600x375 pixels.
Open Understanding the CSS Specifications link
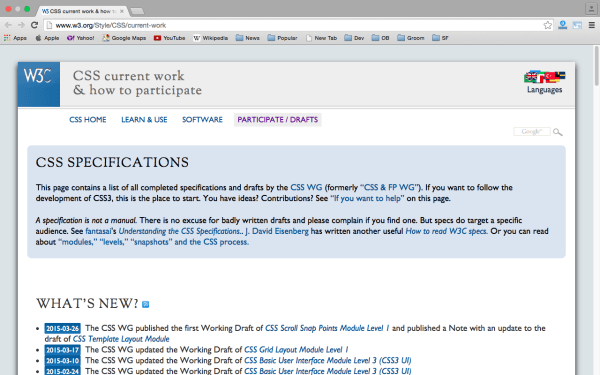pyautogui.click(x=180, y=231)
